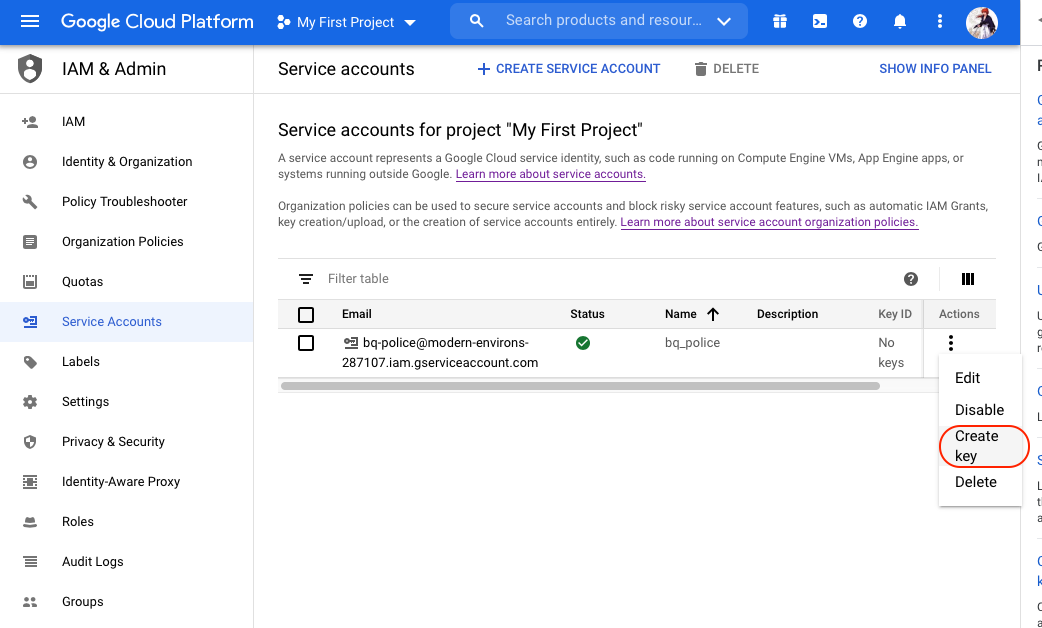1042x628 pixels.
Task: Open notifications bell icon
Action: pos(900,21)
